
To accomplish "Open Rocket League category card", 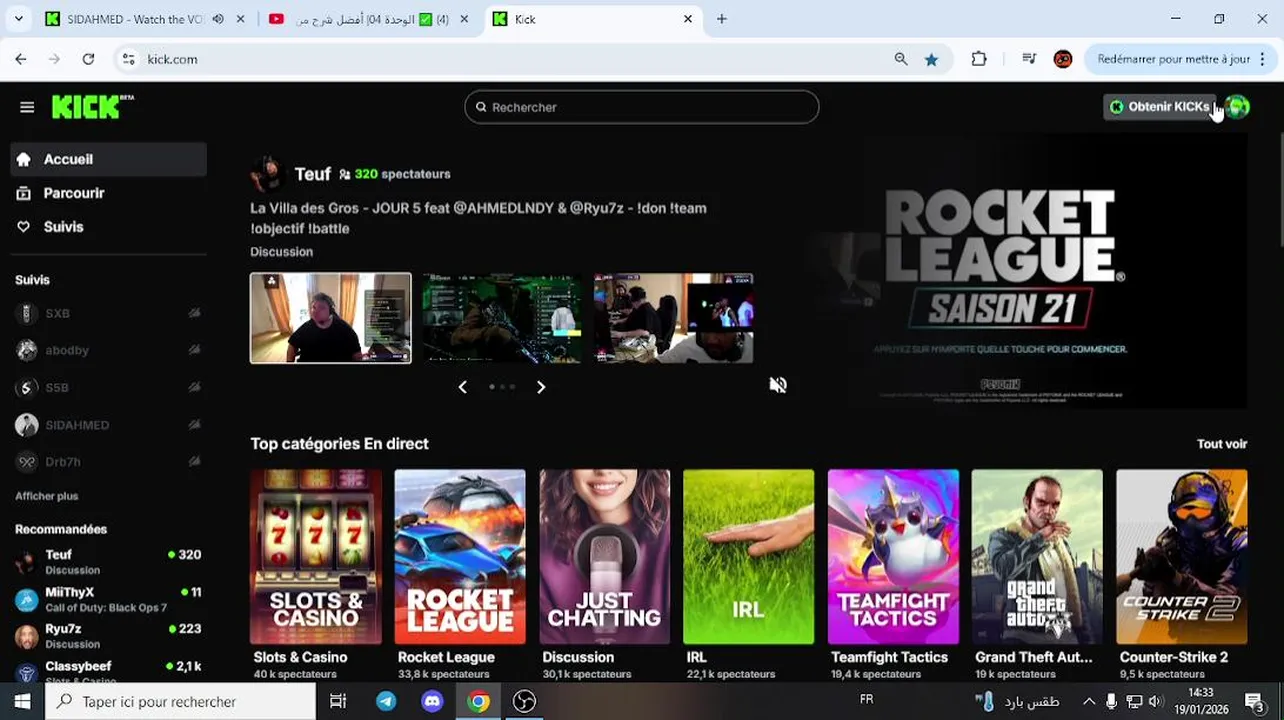I will coord(460,557).
